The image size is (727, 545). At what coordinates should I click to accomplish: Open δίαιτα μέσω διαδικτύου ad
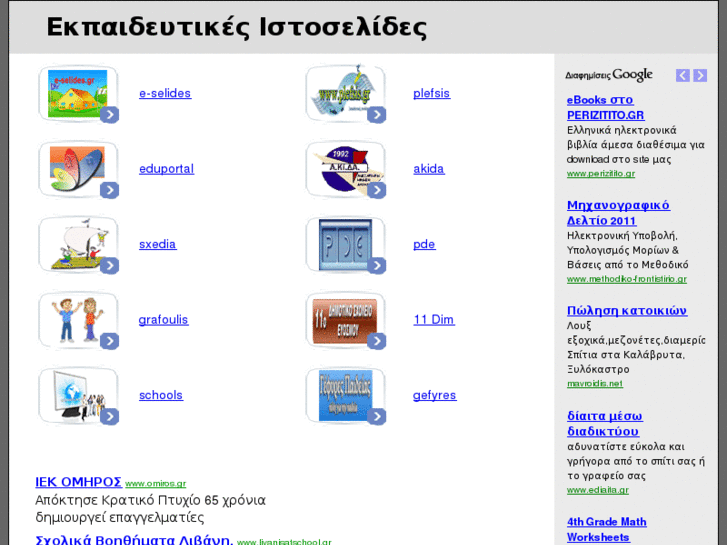[605, 423]
